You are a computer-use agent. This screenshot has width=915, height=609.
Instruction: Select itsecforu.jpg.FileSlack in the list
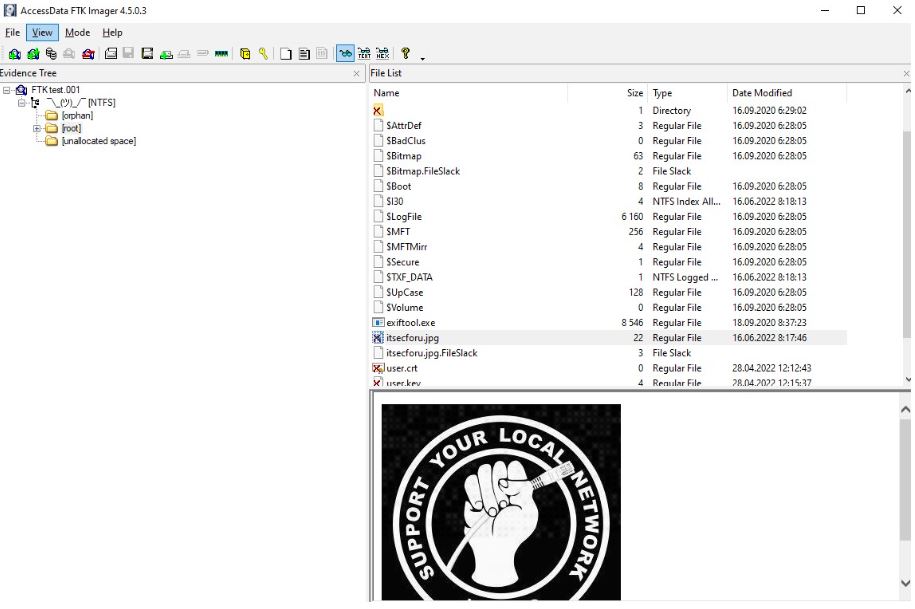(x=609, y=353)
